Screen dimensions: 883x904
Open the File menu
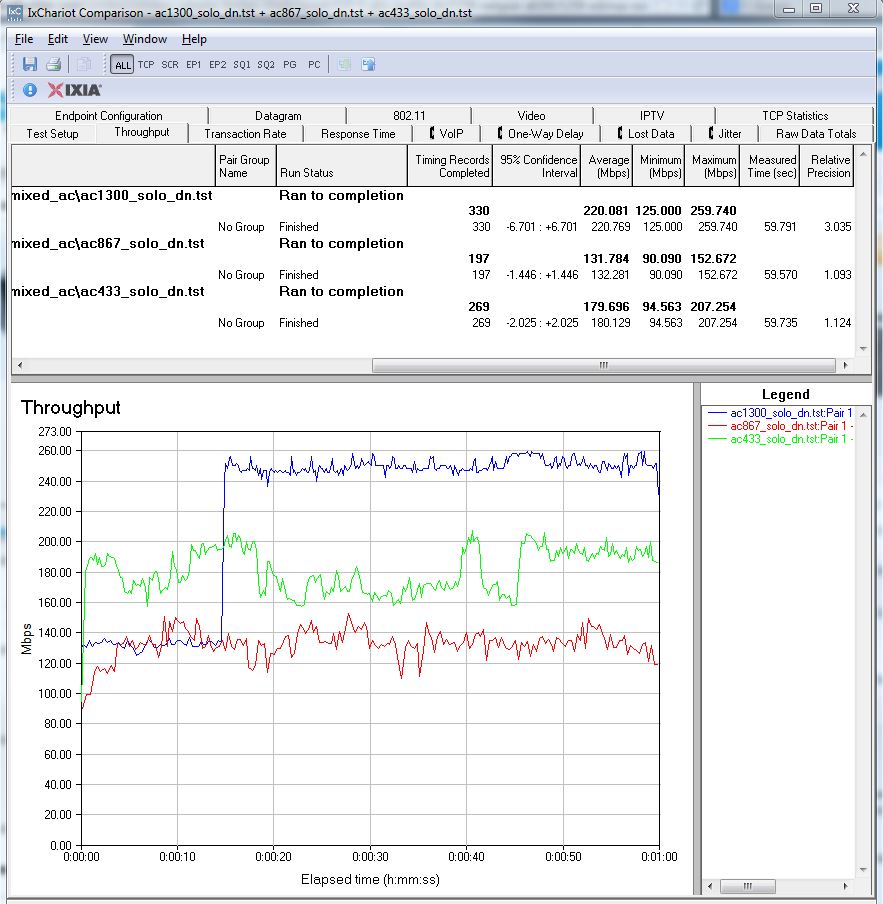(24, 39)
